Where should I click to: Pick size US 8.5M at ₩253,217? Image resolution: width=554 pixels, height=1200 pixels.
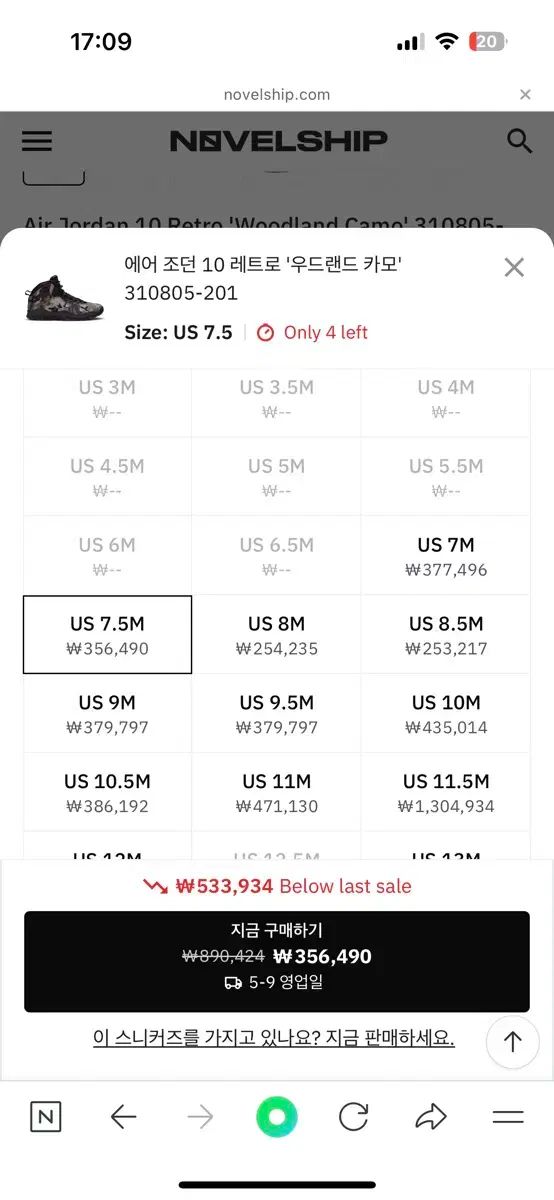(446, 635)
